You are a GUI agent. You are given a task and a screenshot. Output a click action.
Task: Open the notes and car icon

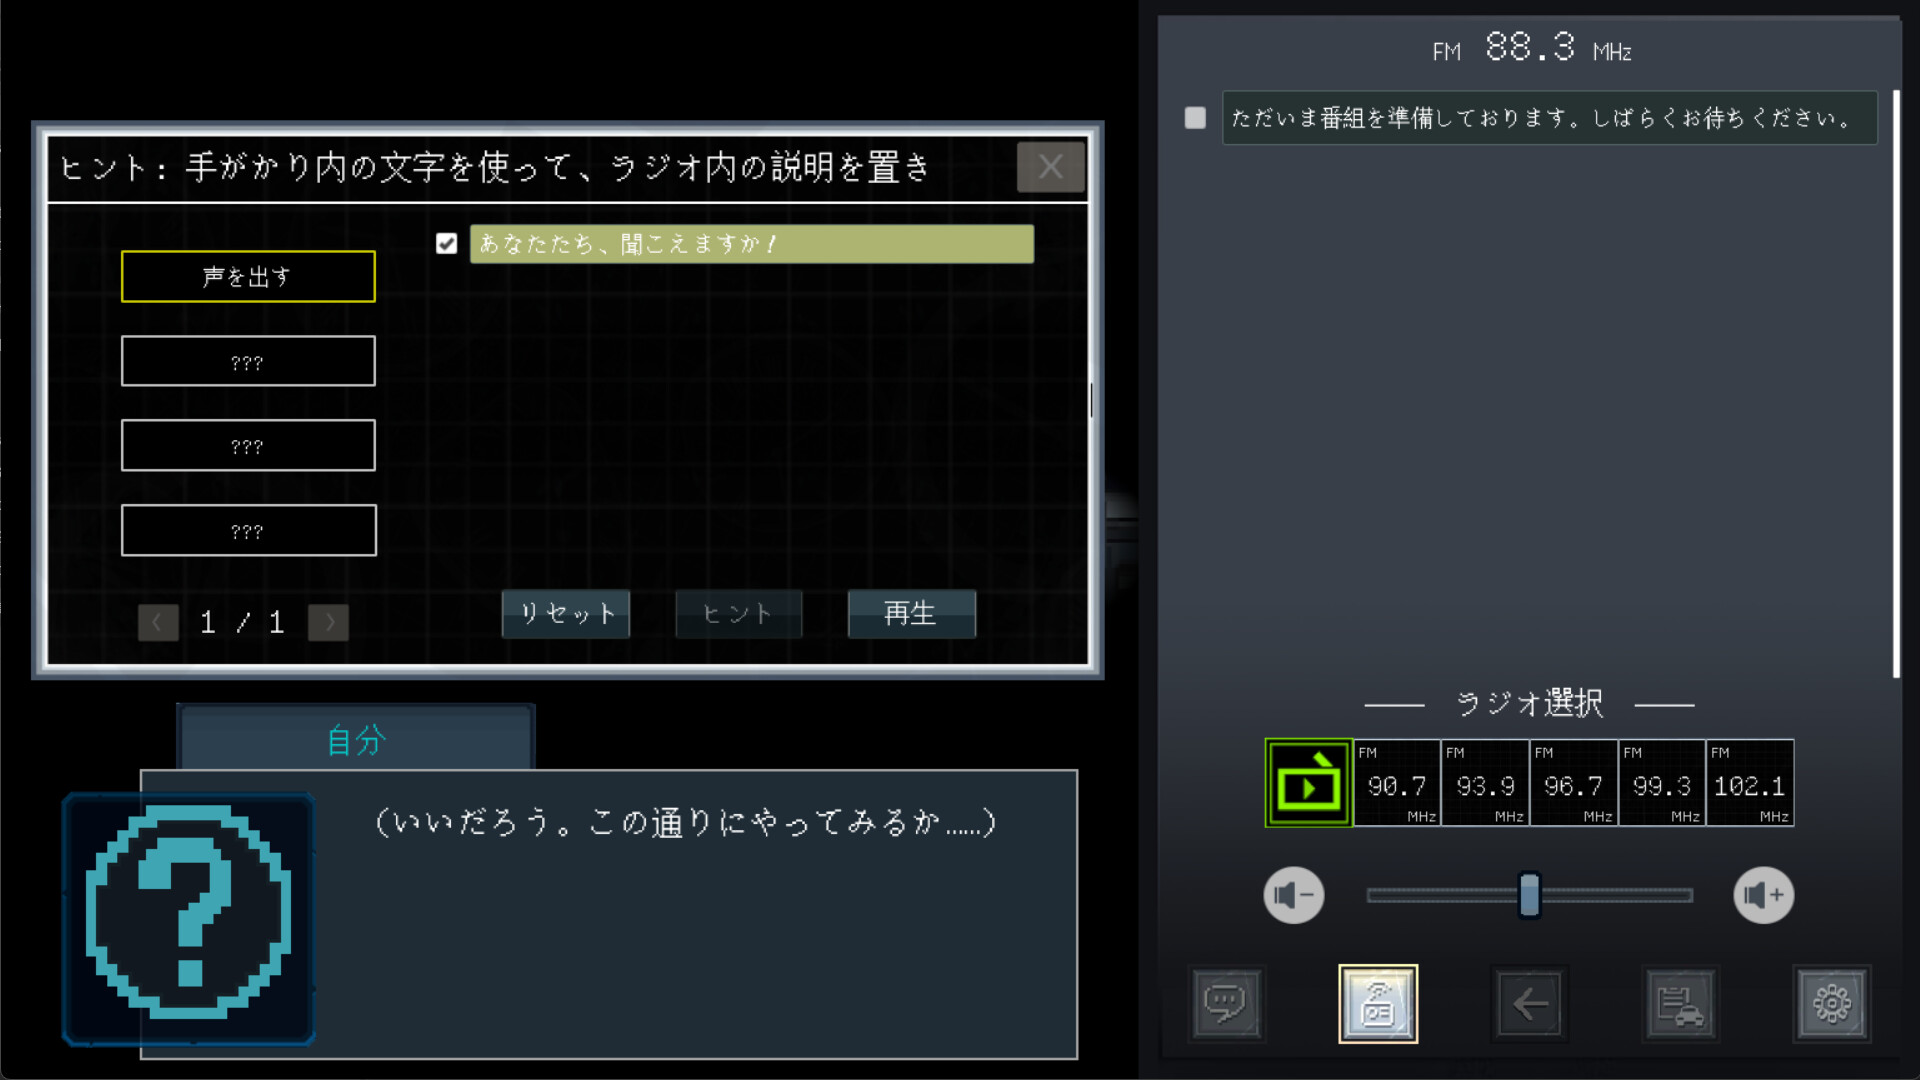(1680, 1003)
